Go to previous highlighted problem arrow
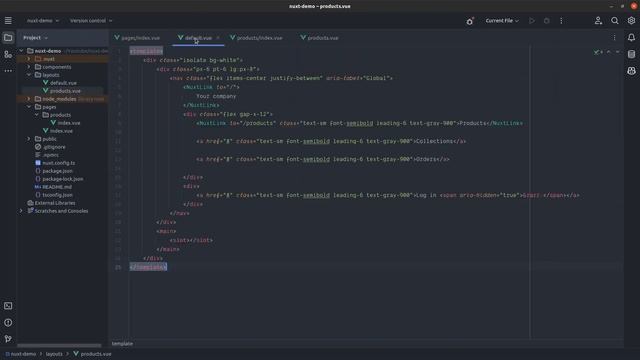Screen dimensions: 640x360 tap(609, 52)
